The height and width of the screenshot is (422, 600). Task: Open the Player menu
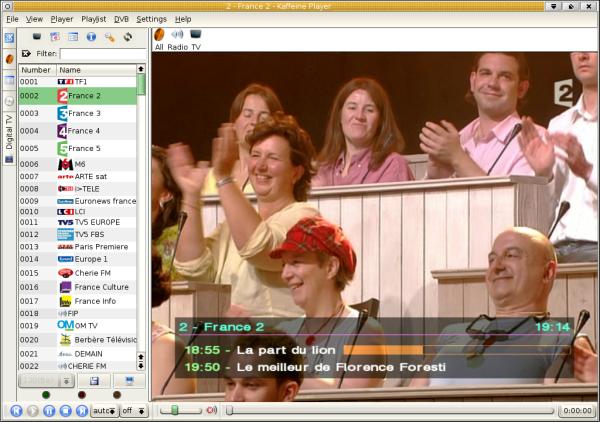pos(62,19)
